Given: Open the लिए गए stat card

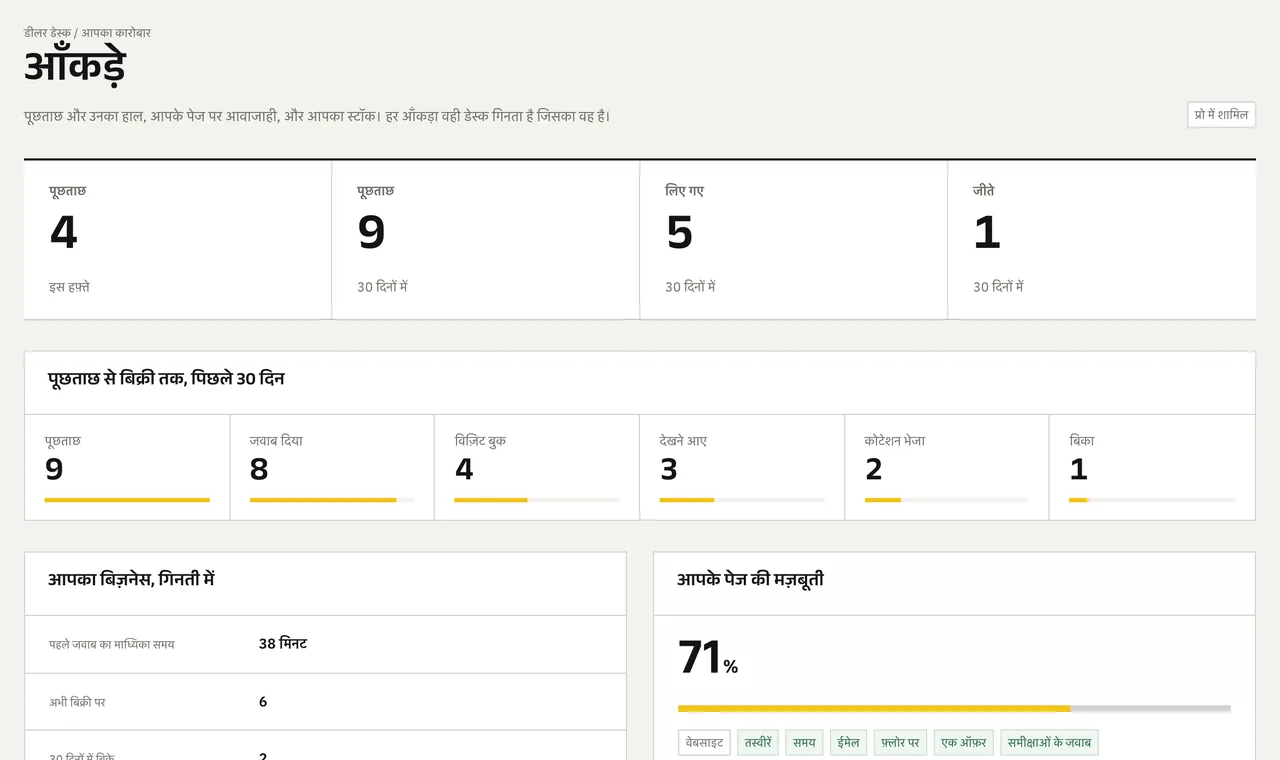Looking at the screenshot, I should (794, 240).
